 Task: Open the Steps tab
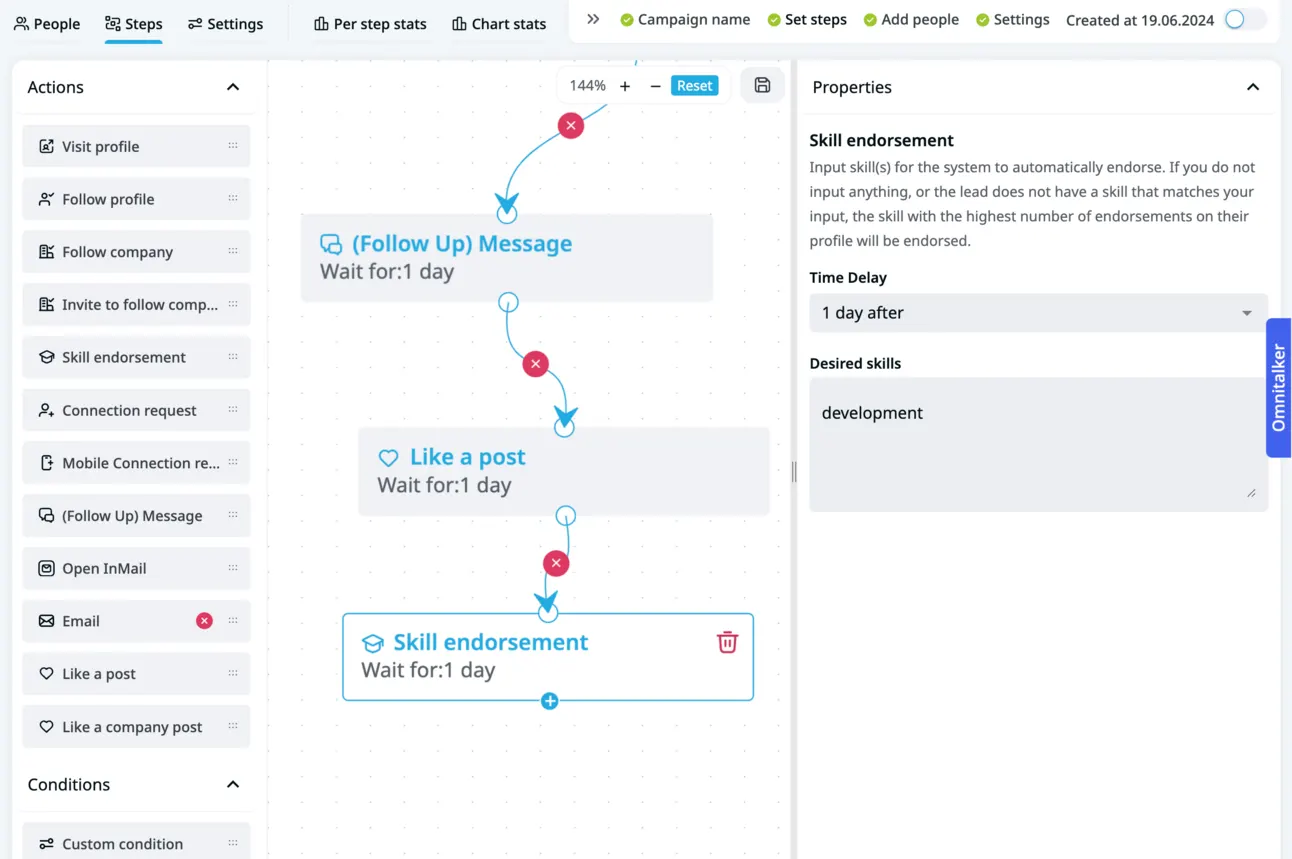point(133,23)
